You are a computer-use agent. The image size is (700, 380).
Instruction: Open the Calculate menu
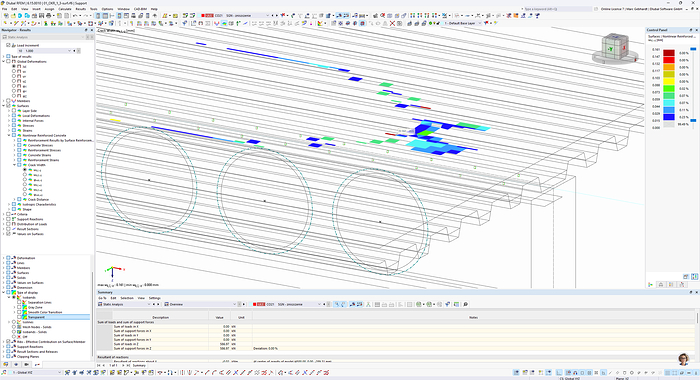tap(65, 9)
